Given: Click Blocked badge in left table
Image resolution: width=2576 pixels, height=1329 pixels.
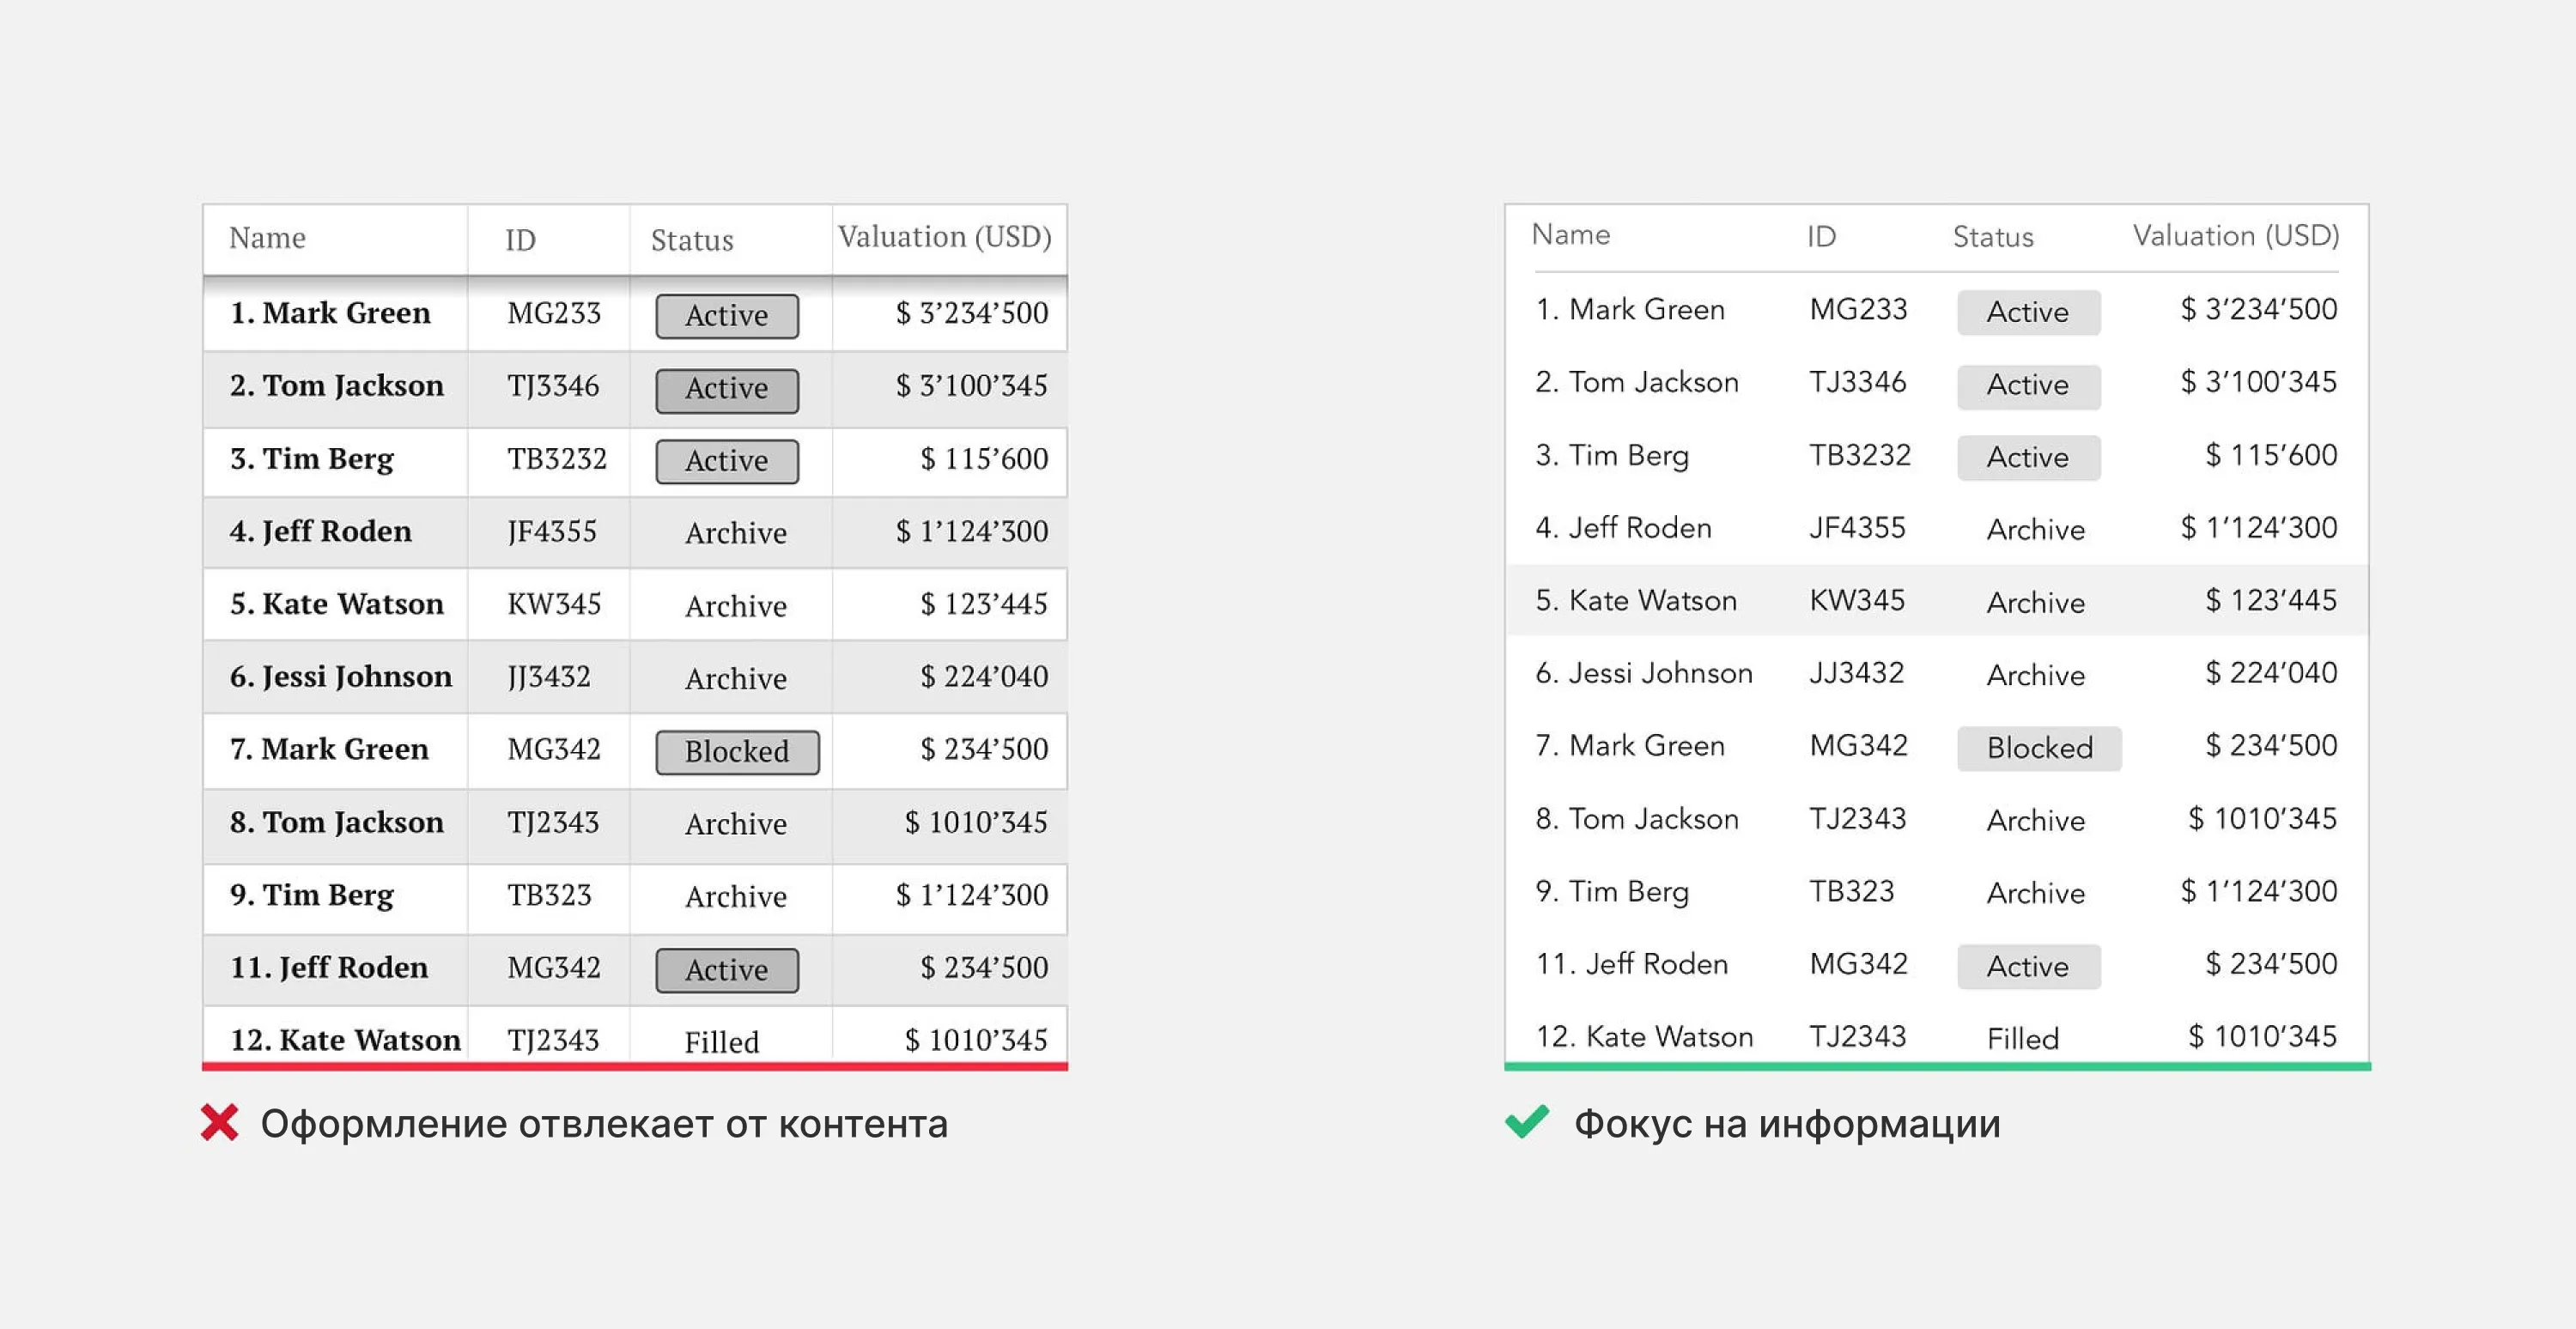Looking at the screenshot, I should pos(737,751).
